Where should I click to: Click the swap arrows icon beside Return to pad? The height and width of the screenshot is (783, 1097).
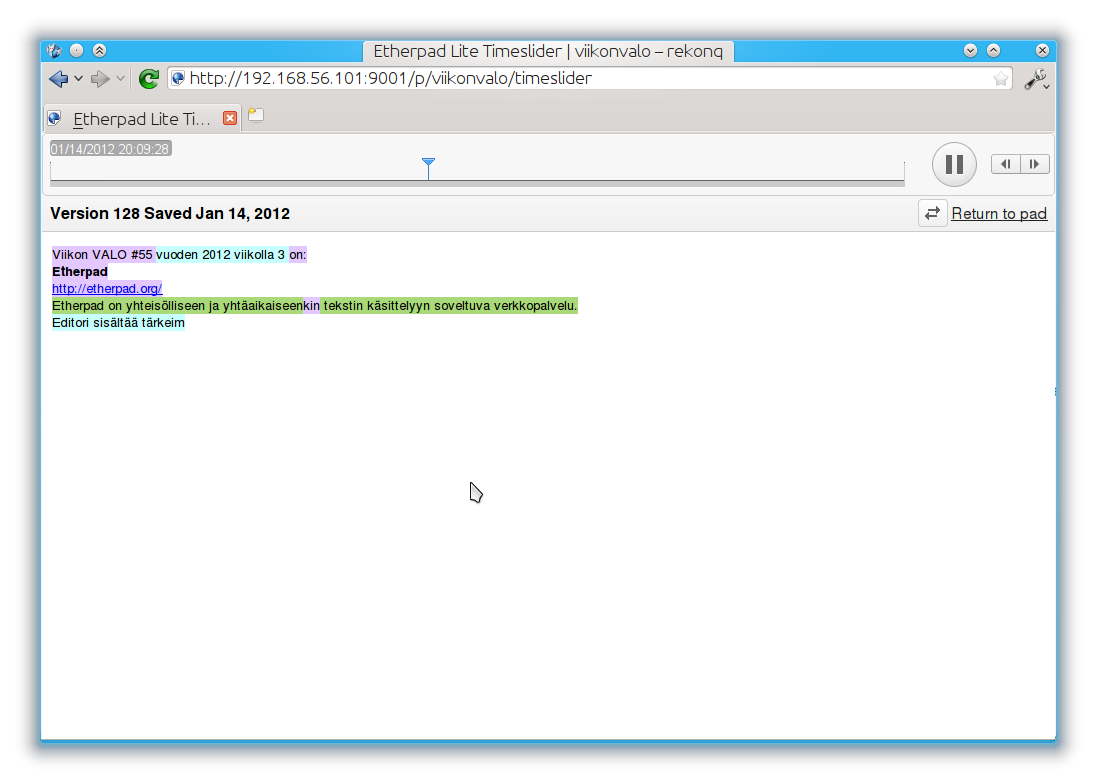[x=933, y=213]
